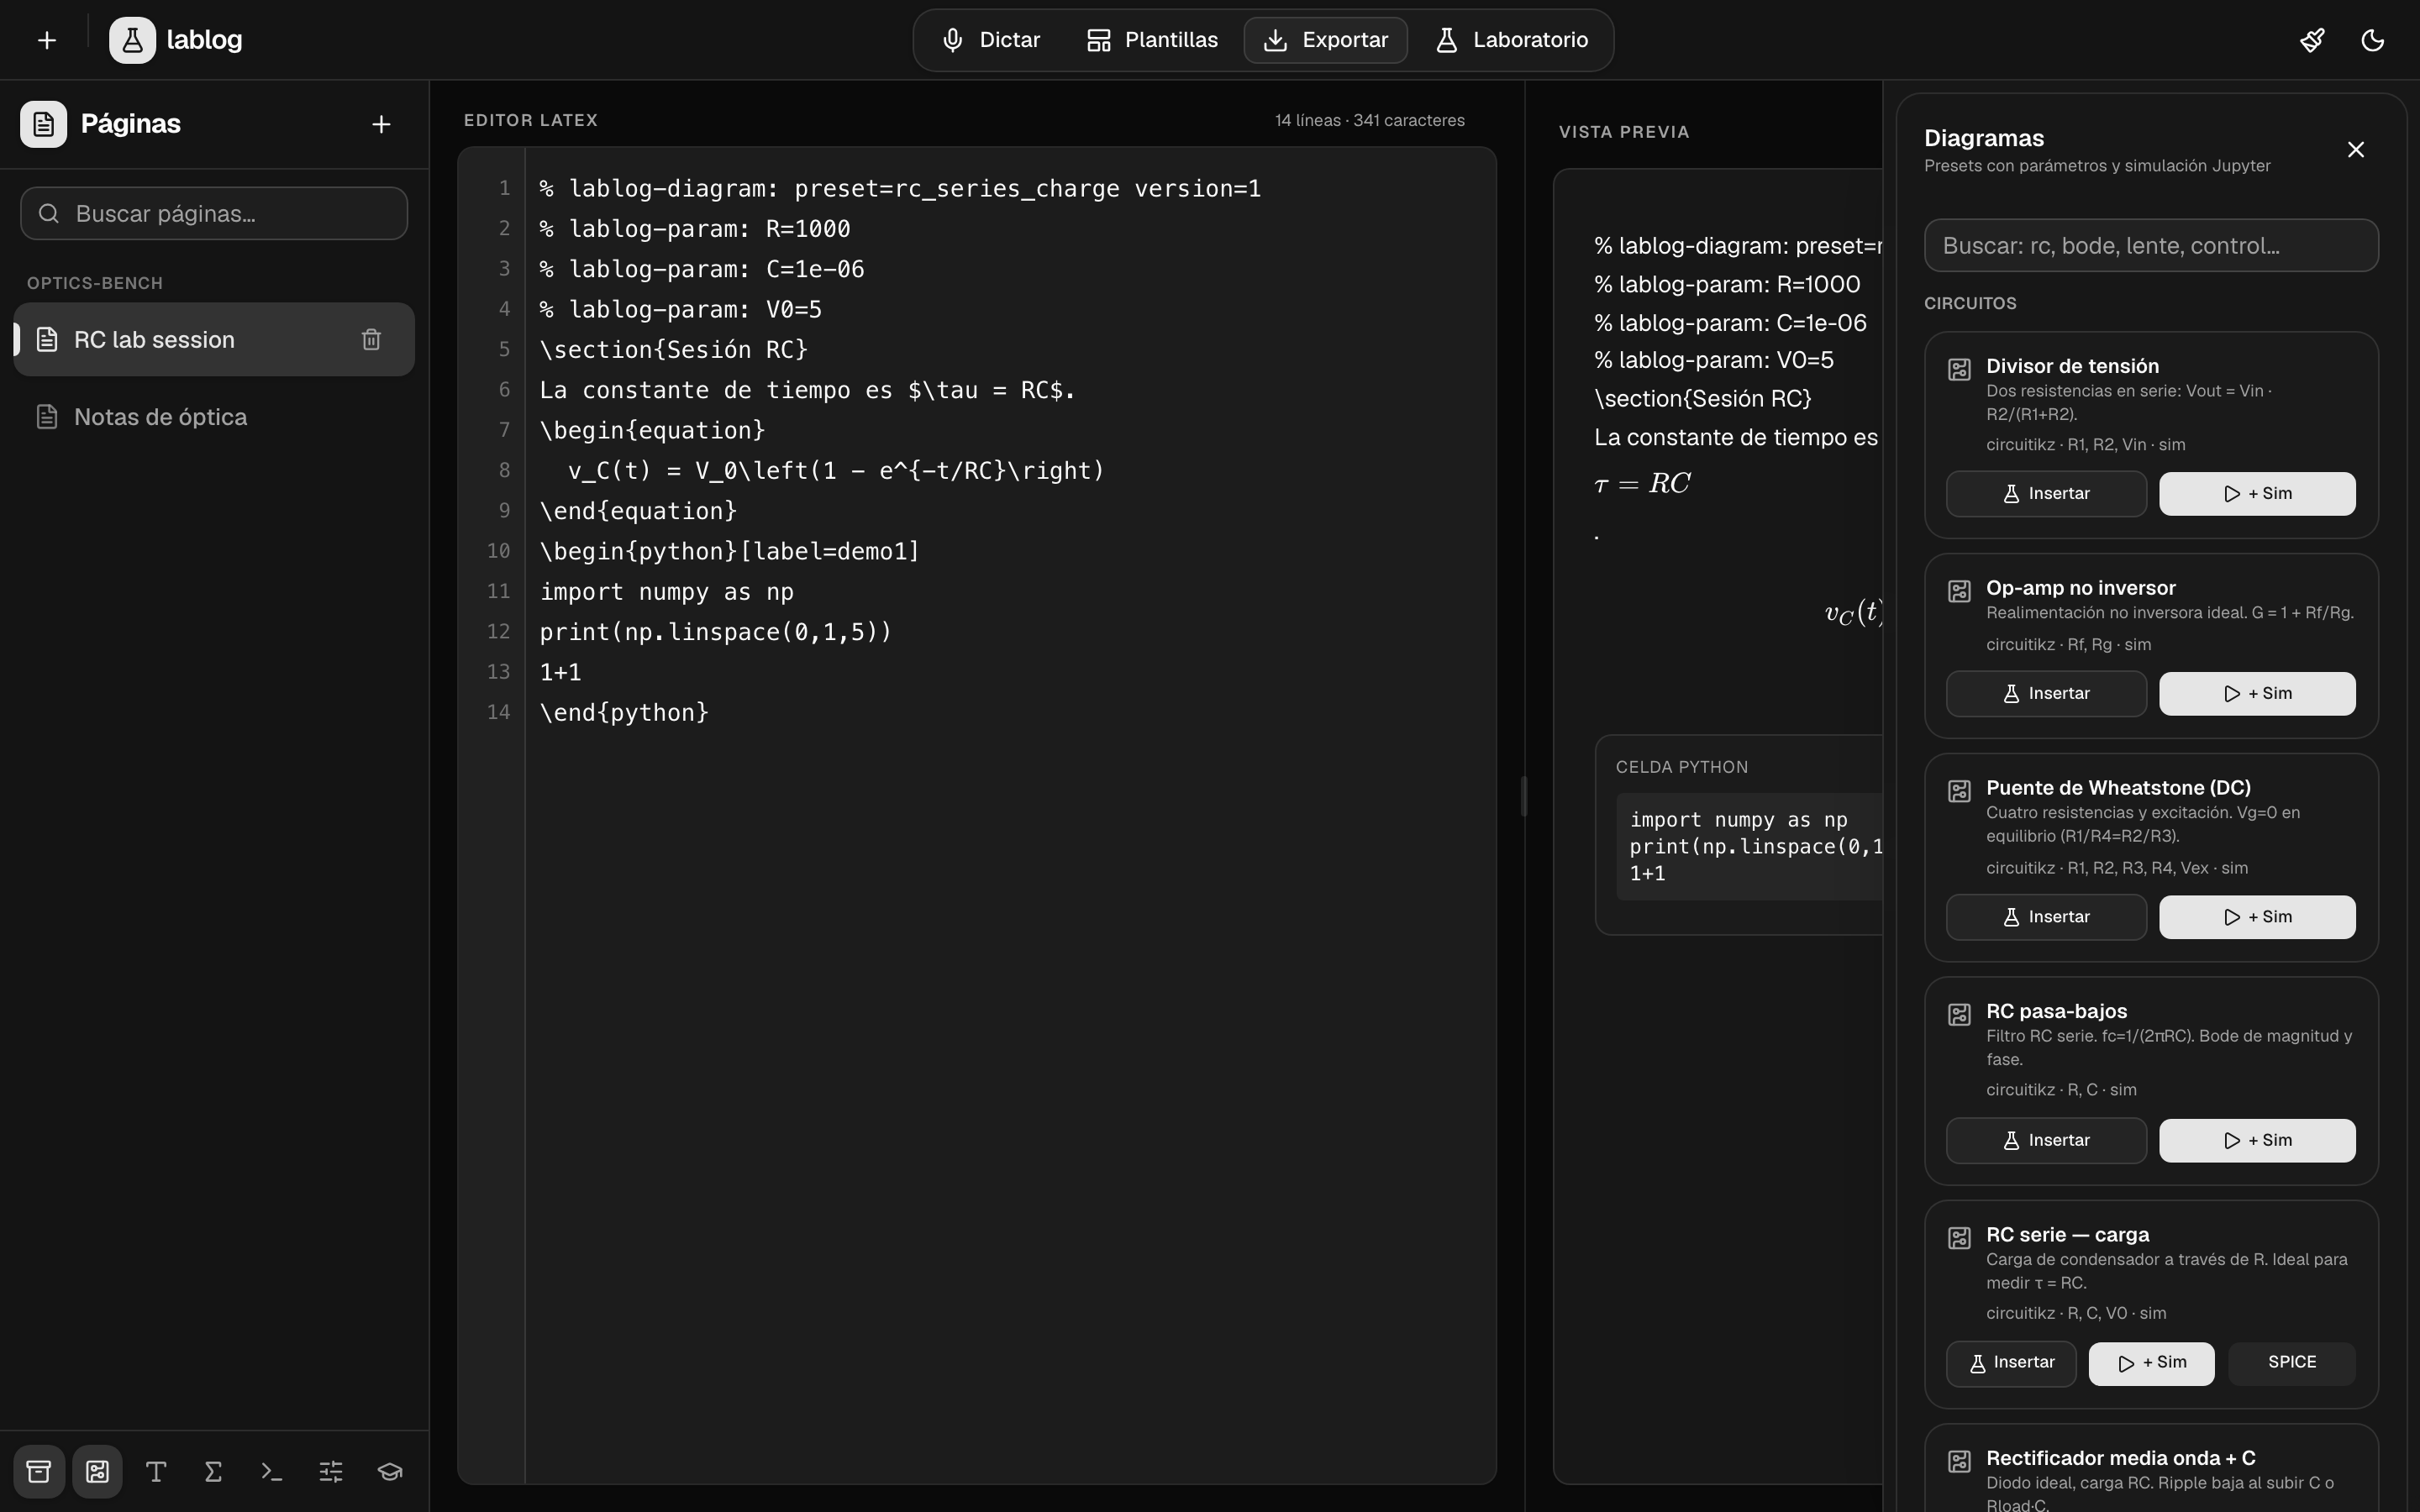Screen dimensions: 2420x1512
Task: Click the paintbrush theme icon
Action: (2312, 40)
